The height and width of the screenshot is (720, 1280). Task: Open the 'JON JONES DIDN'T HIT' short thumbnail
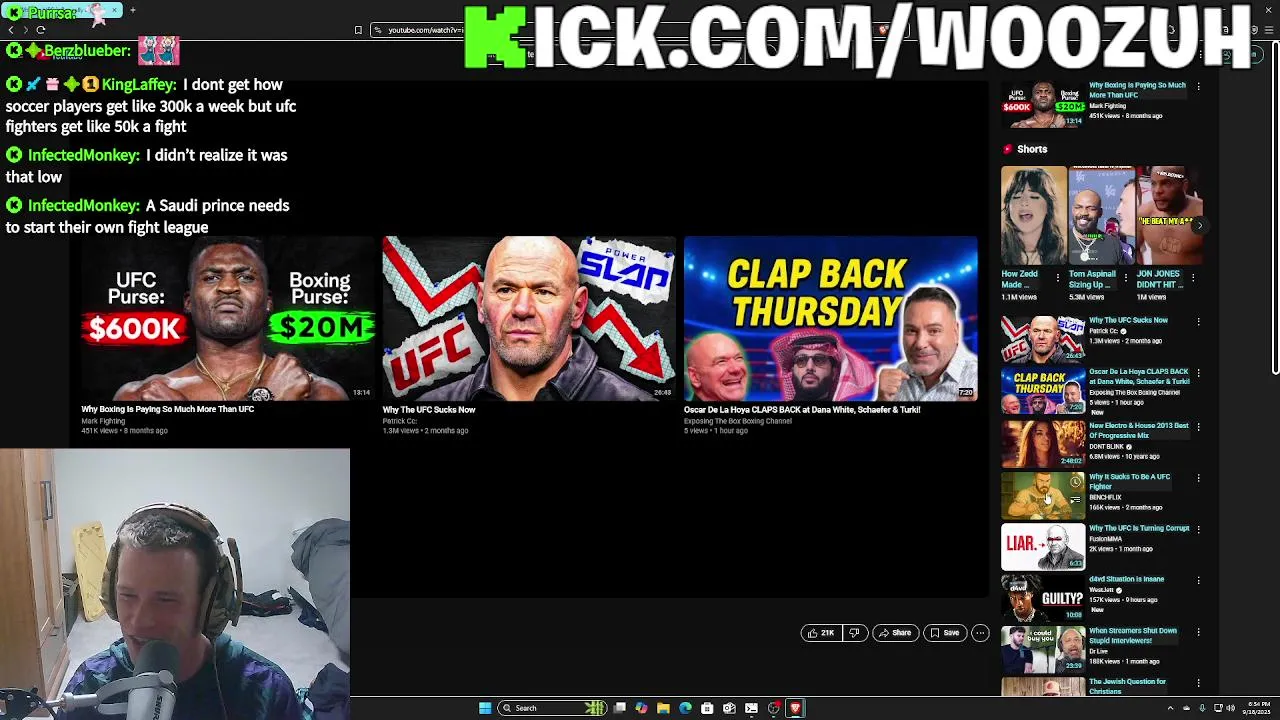click(x=1169, y=216)
